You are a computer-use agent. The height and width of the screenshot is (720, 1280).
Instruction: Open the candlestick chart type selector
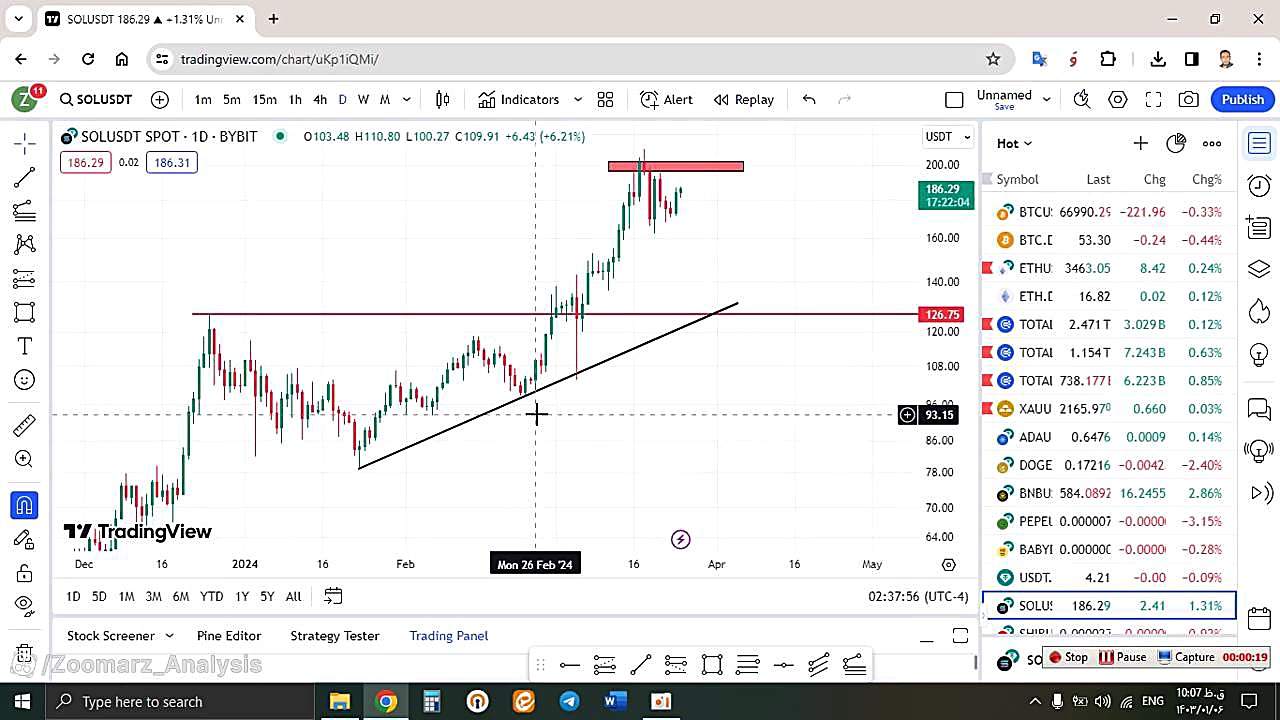tap(443, 99)
